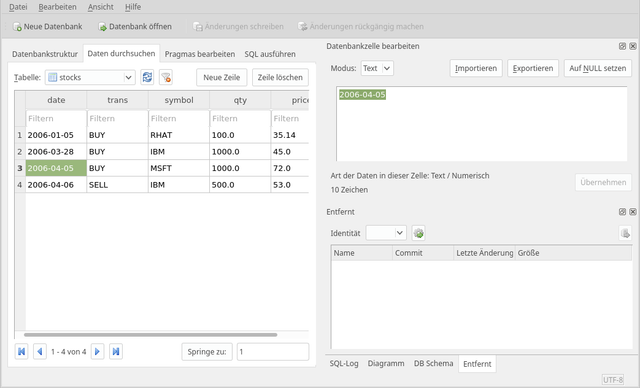Switch to Daten durchsuchen tab
Image resolution: width=640 pixels, height=388 pixels.
[121, 53]
